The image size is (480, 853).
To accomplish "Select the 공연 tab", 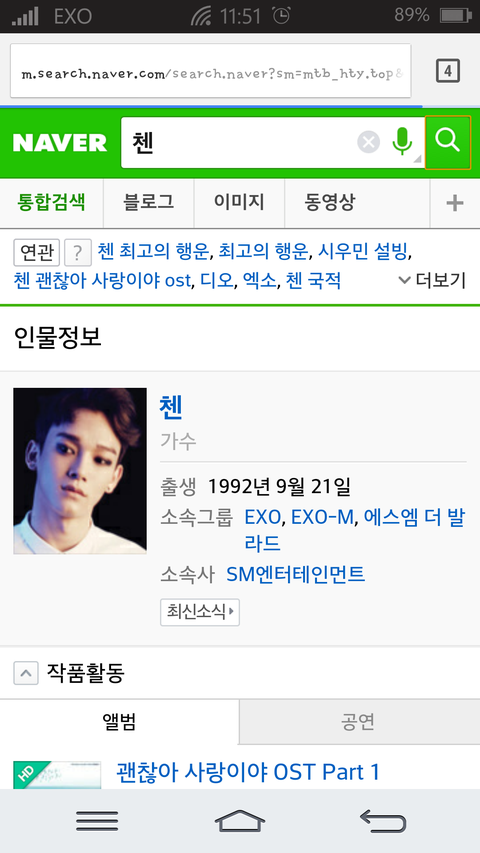I will [x=359, y=722].
